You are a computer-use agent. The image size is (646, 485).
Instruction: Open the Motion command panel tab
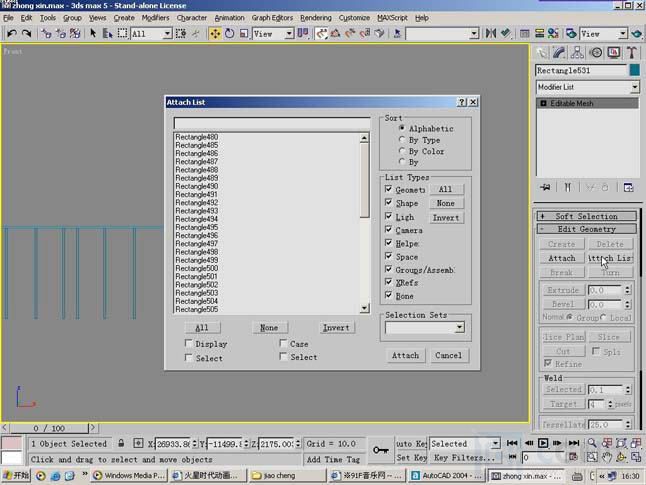point(596,53)
